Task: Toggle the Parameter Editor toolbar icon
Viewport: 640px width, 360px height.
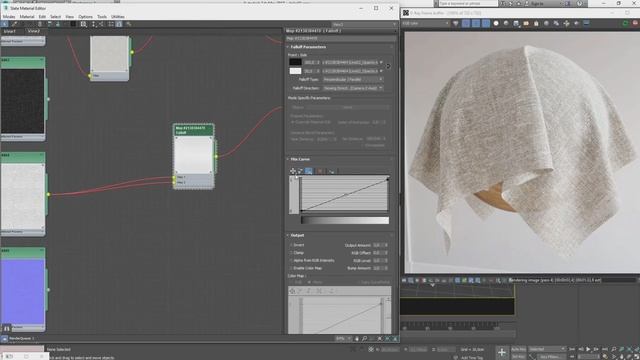Action: pos(119,24)
